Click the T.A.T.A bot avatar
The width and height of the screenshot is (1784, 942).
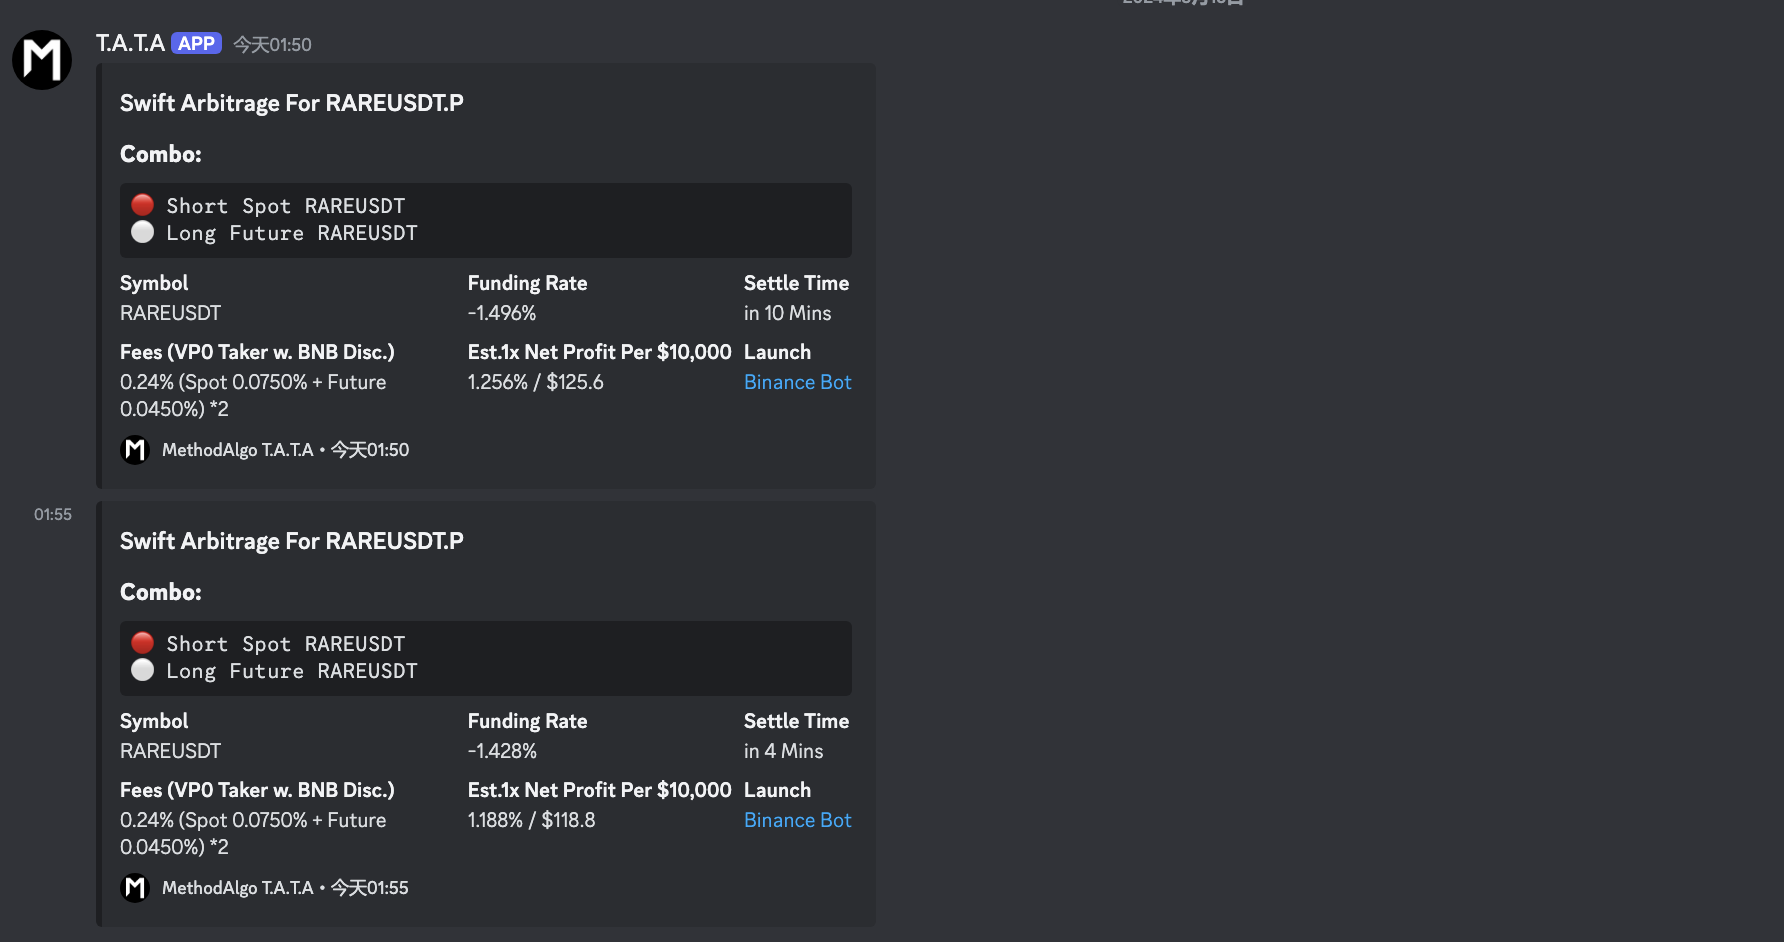pos(42,60)
